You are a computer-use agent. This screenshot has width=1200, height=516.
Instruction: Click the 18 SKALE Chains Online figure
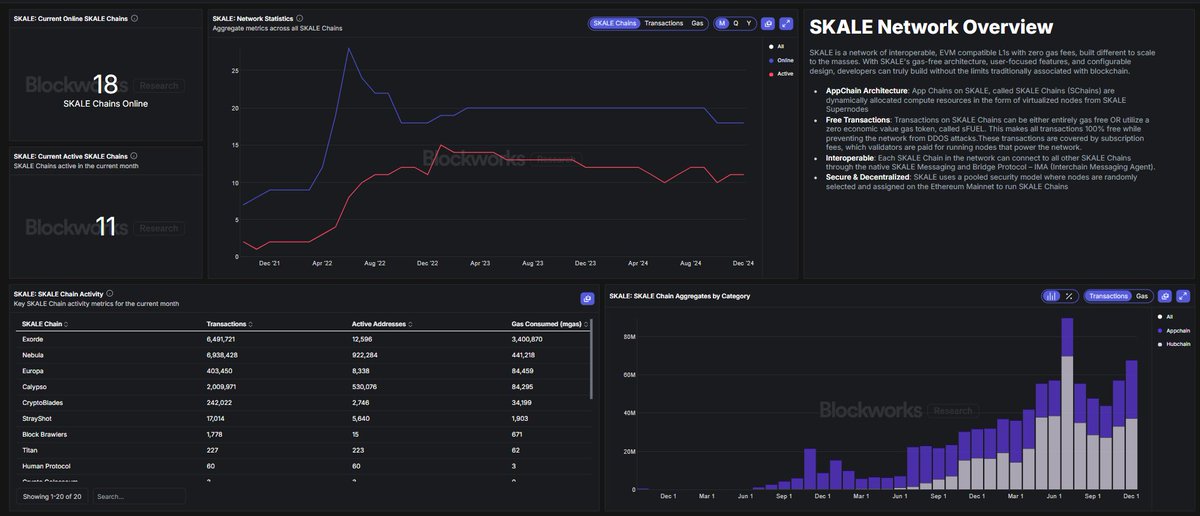tap(106, 85)
